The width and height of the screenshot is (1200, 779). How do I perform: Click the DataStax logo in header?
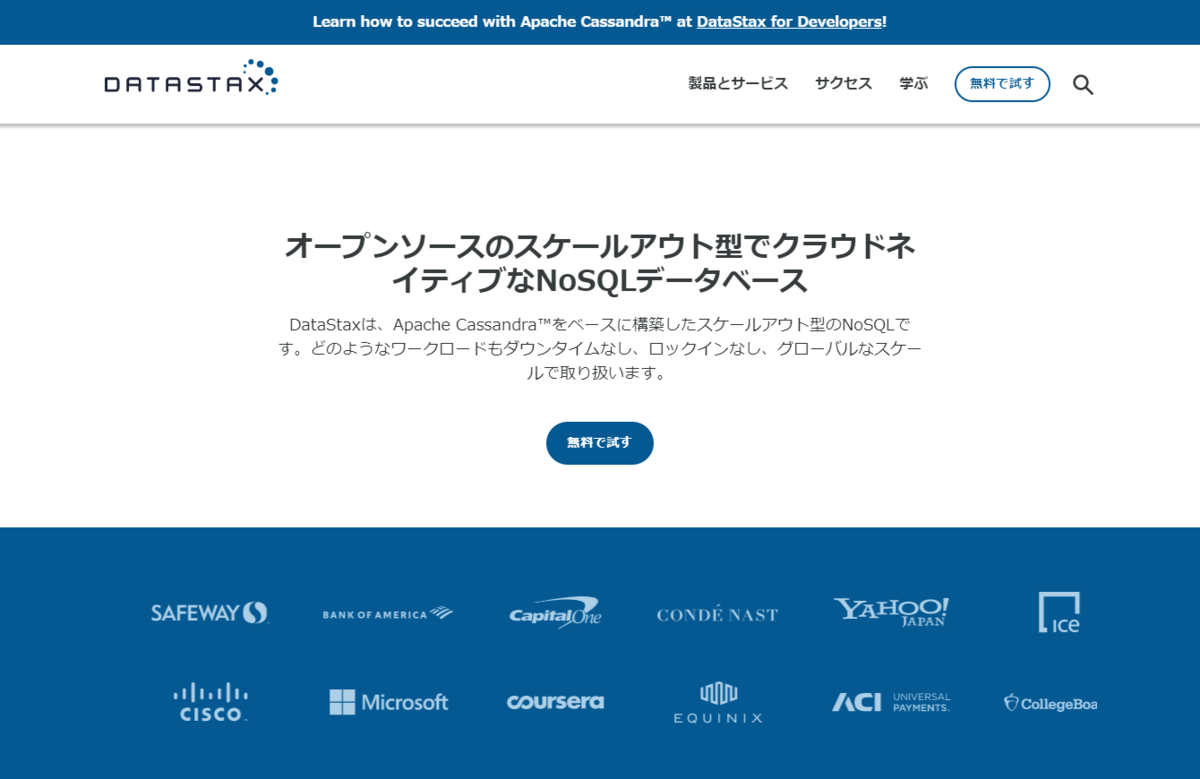point(191,79)
